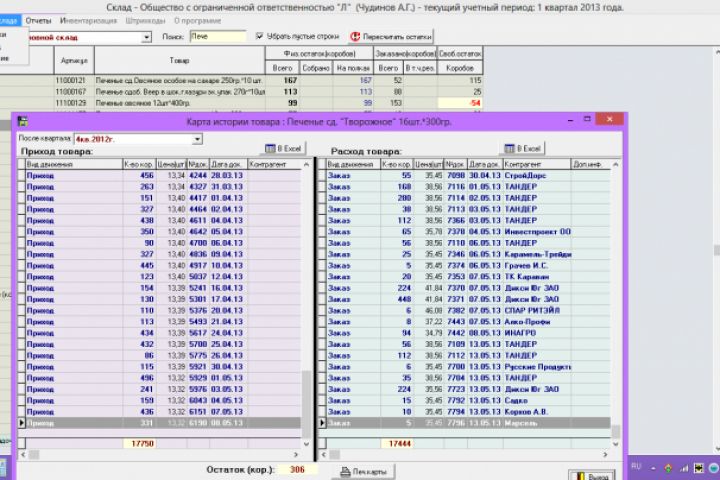The height and width of the screenshot is (480, 720).
Task: Click the Пересчитать остатки button
Action: click(x=391, y=36)
